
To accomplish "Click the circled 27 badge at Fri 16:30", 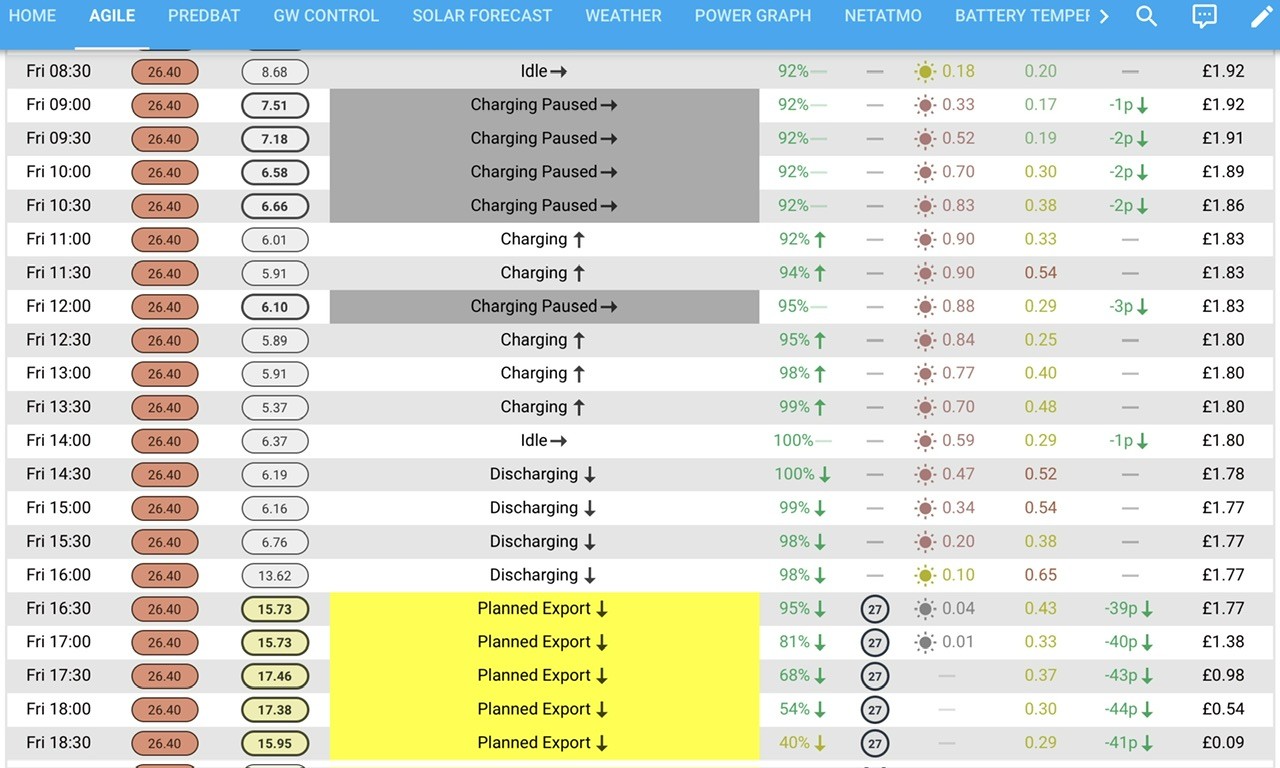I will tap(875, 609).
